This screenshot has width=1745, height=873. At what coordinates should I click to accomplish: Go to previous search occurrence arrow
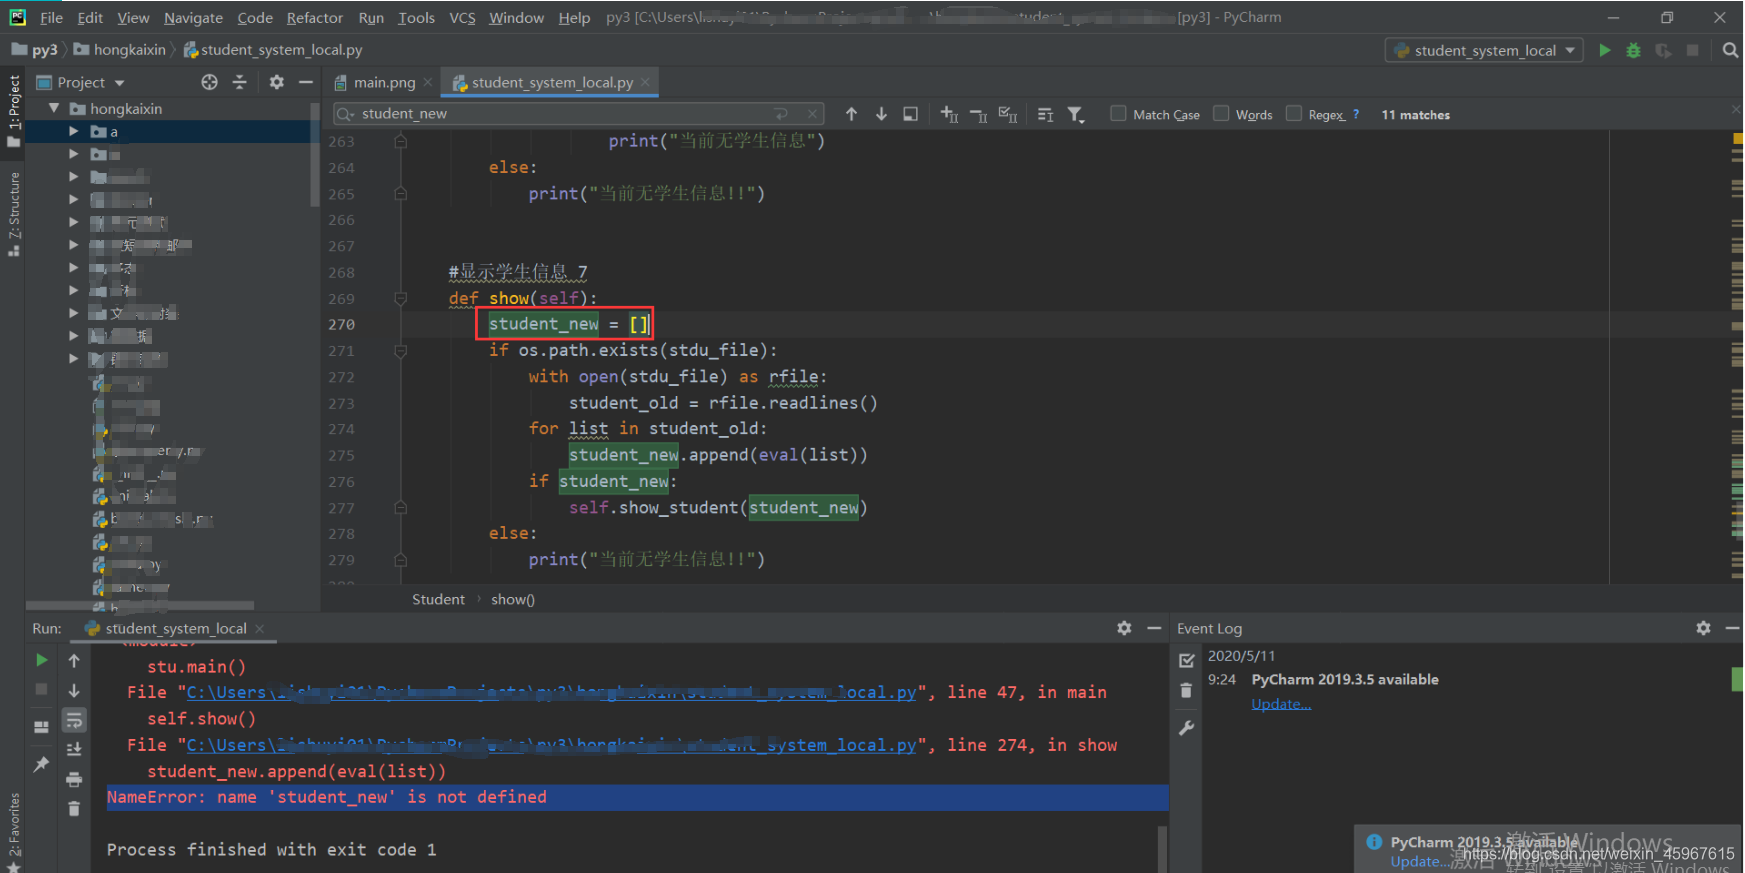click(851, 114)
